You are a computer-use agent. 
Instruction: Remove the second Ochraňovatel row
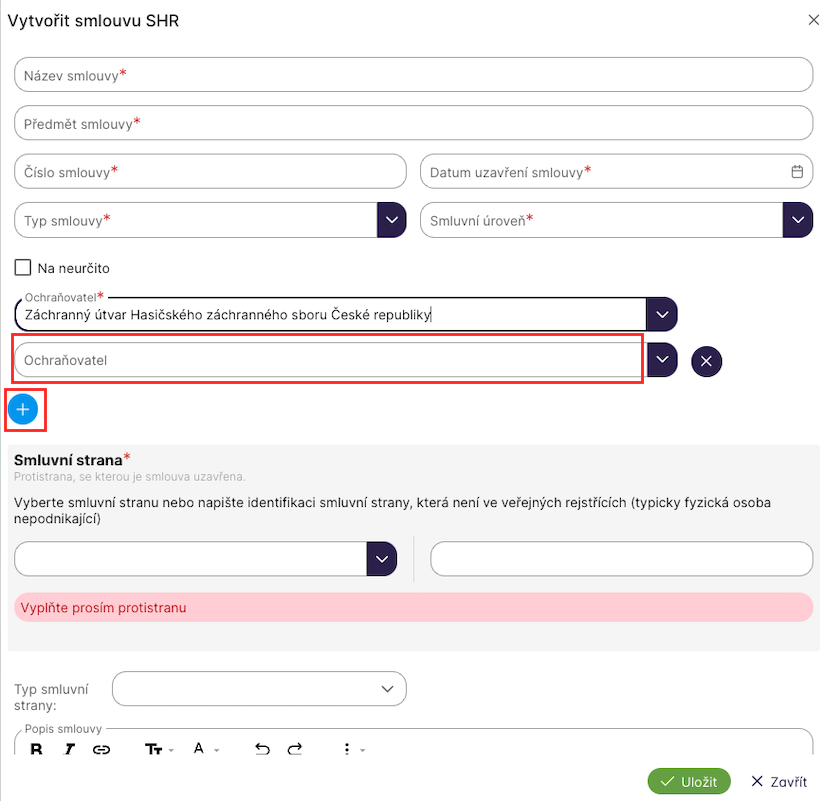[706, 361]
